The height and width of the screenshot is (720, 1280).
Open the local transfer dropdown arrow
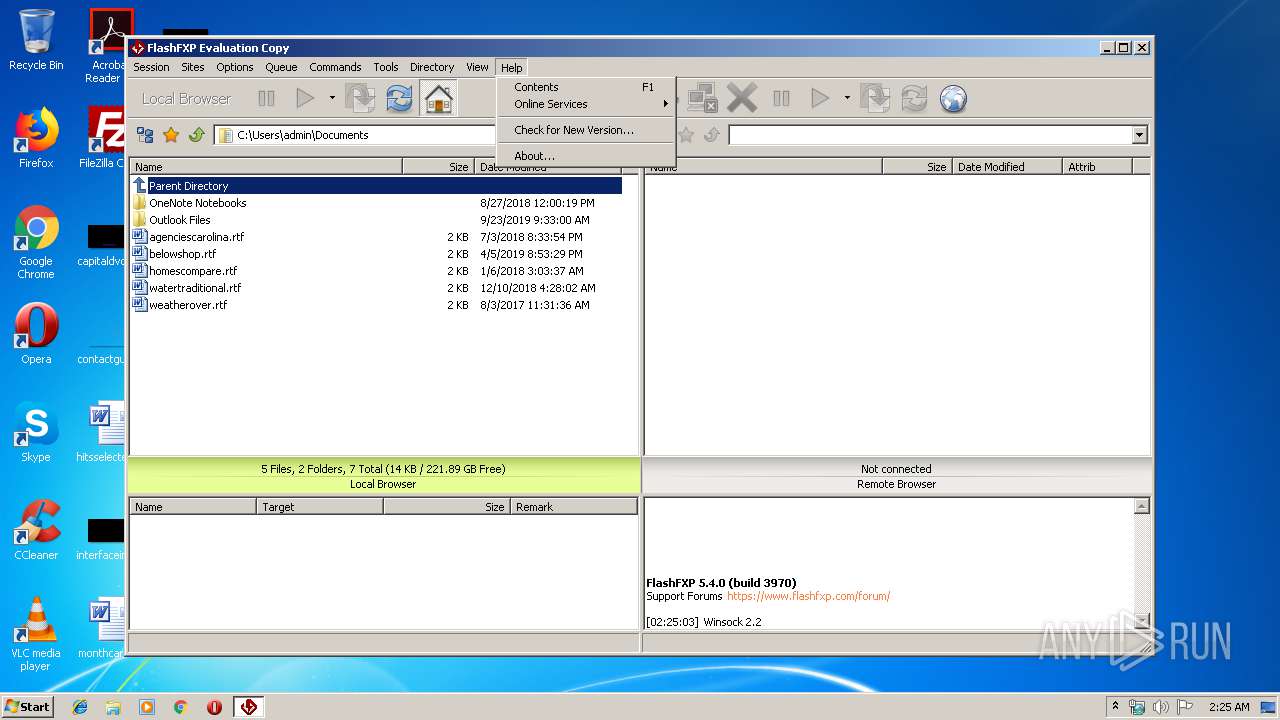point(332,98)
